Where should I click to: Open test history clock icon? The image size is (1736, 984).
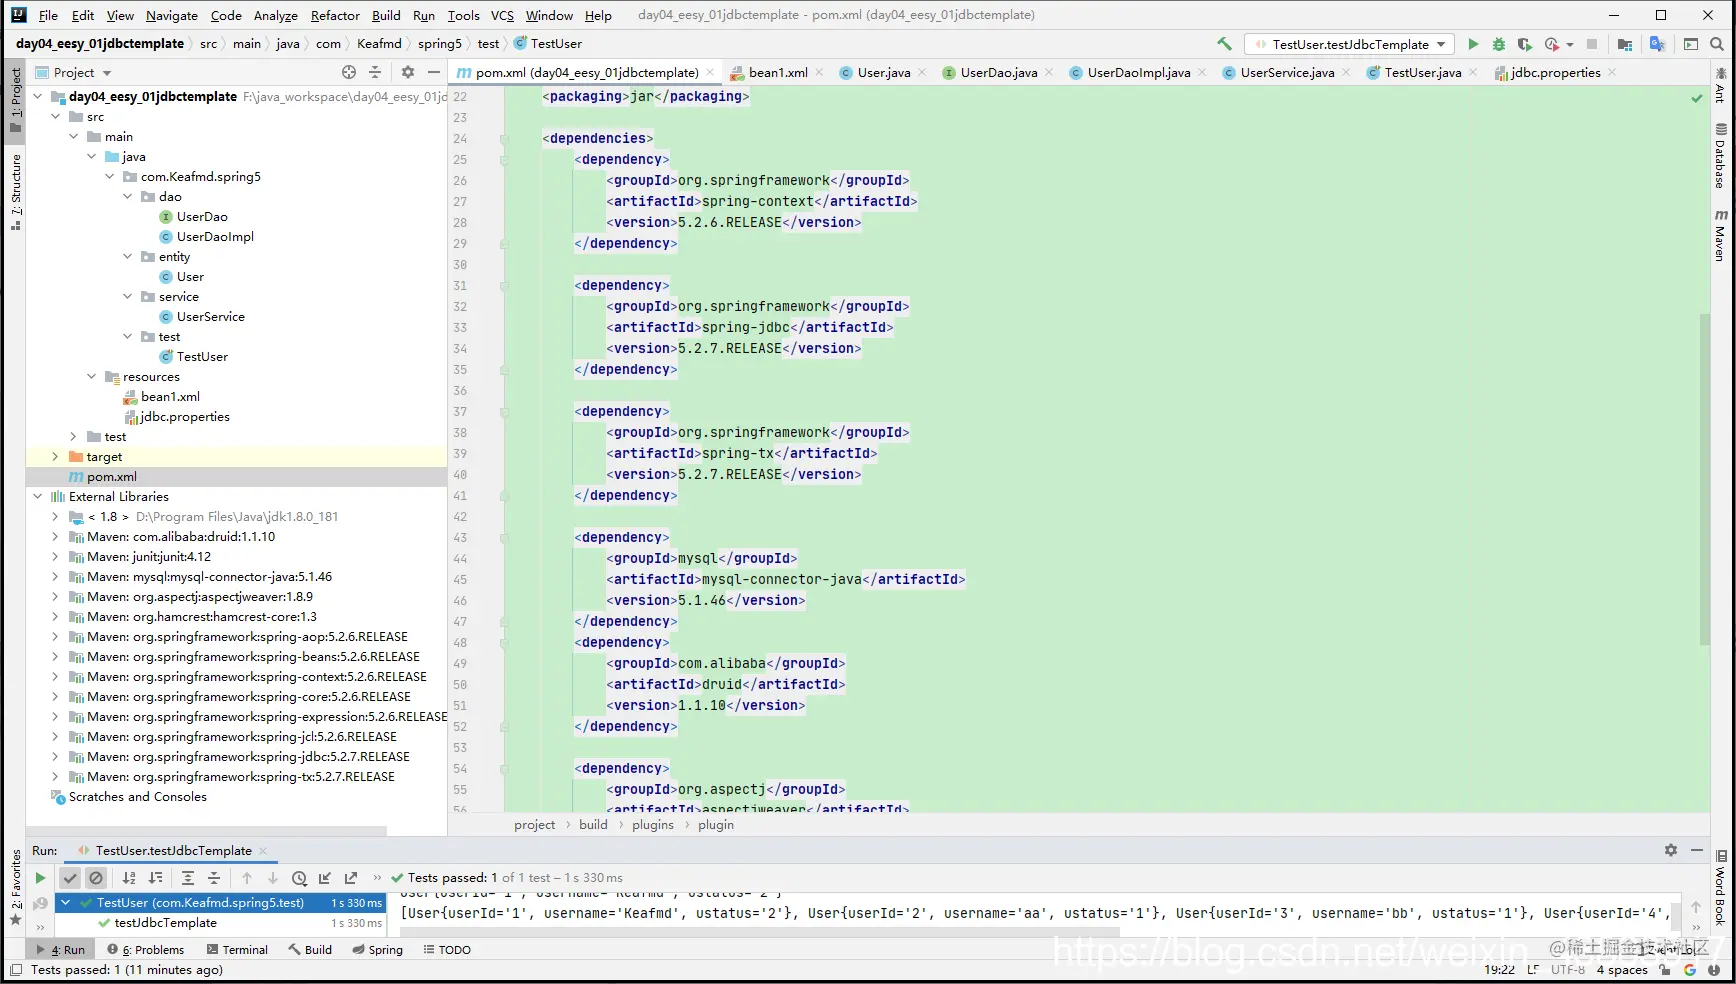point(299,878)
